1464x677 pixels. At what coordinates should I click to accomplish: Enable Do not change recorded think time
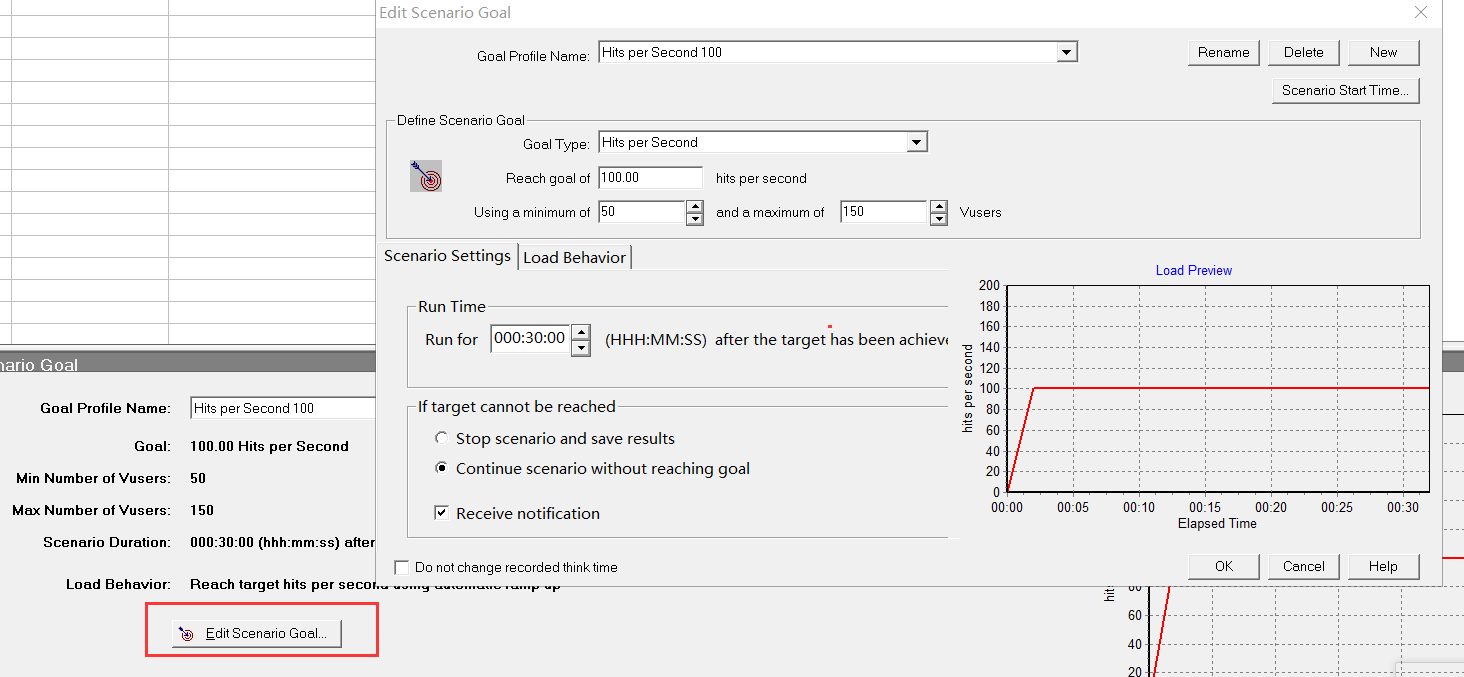tap(402, 567)
